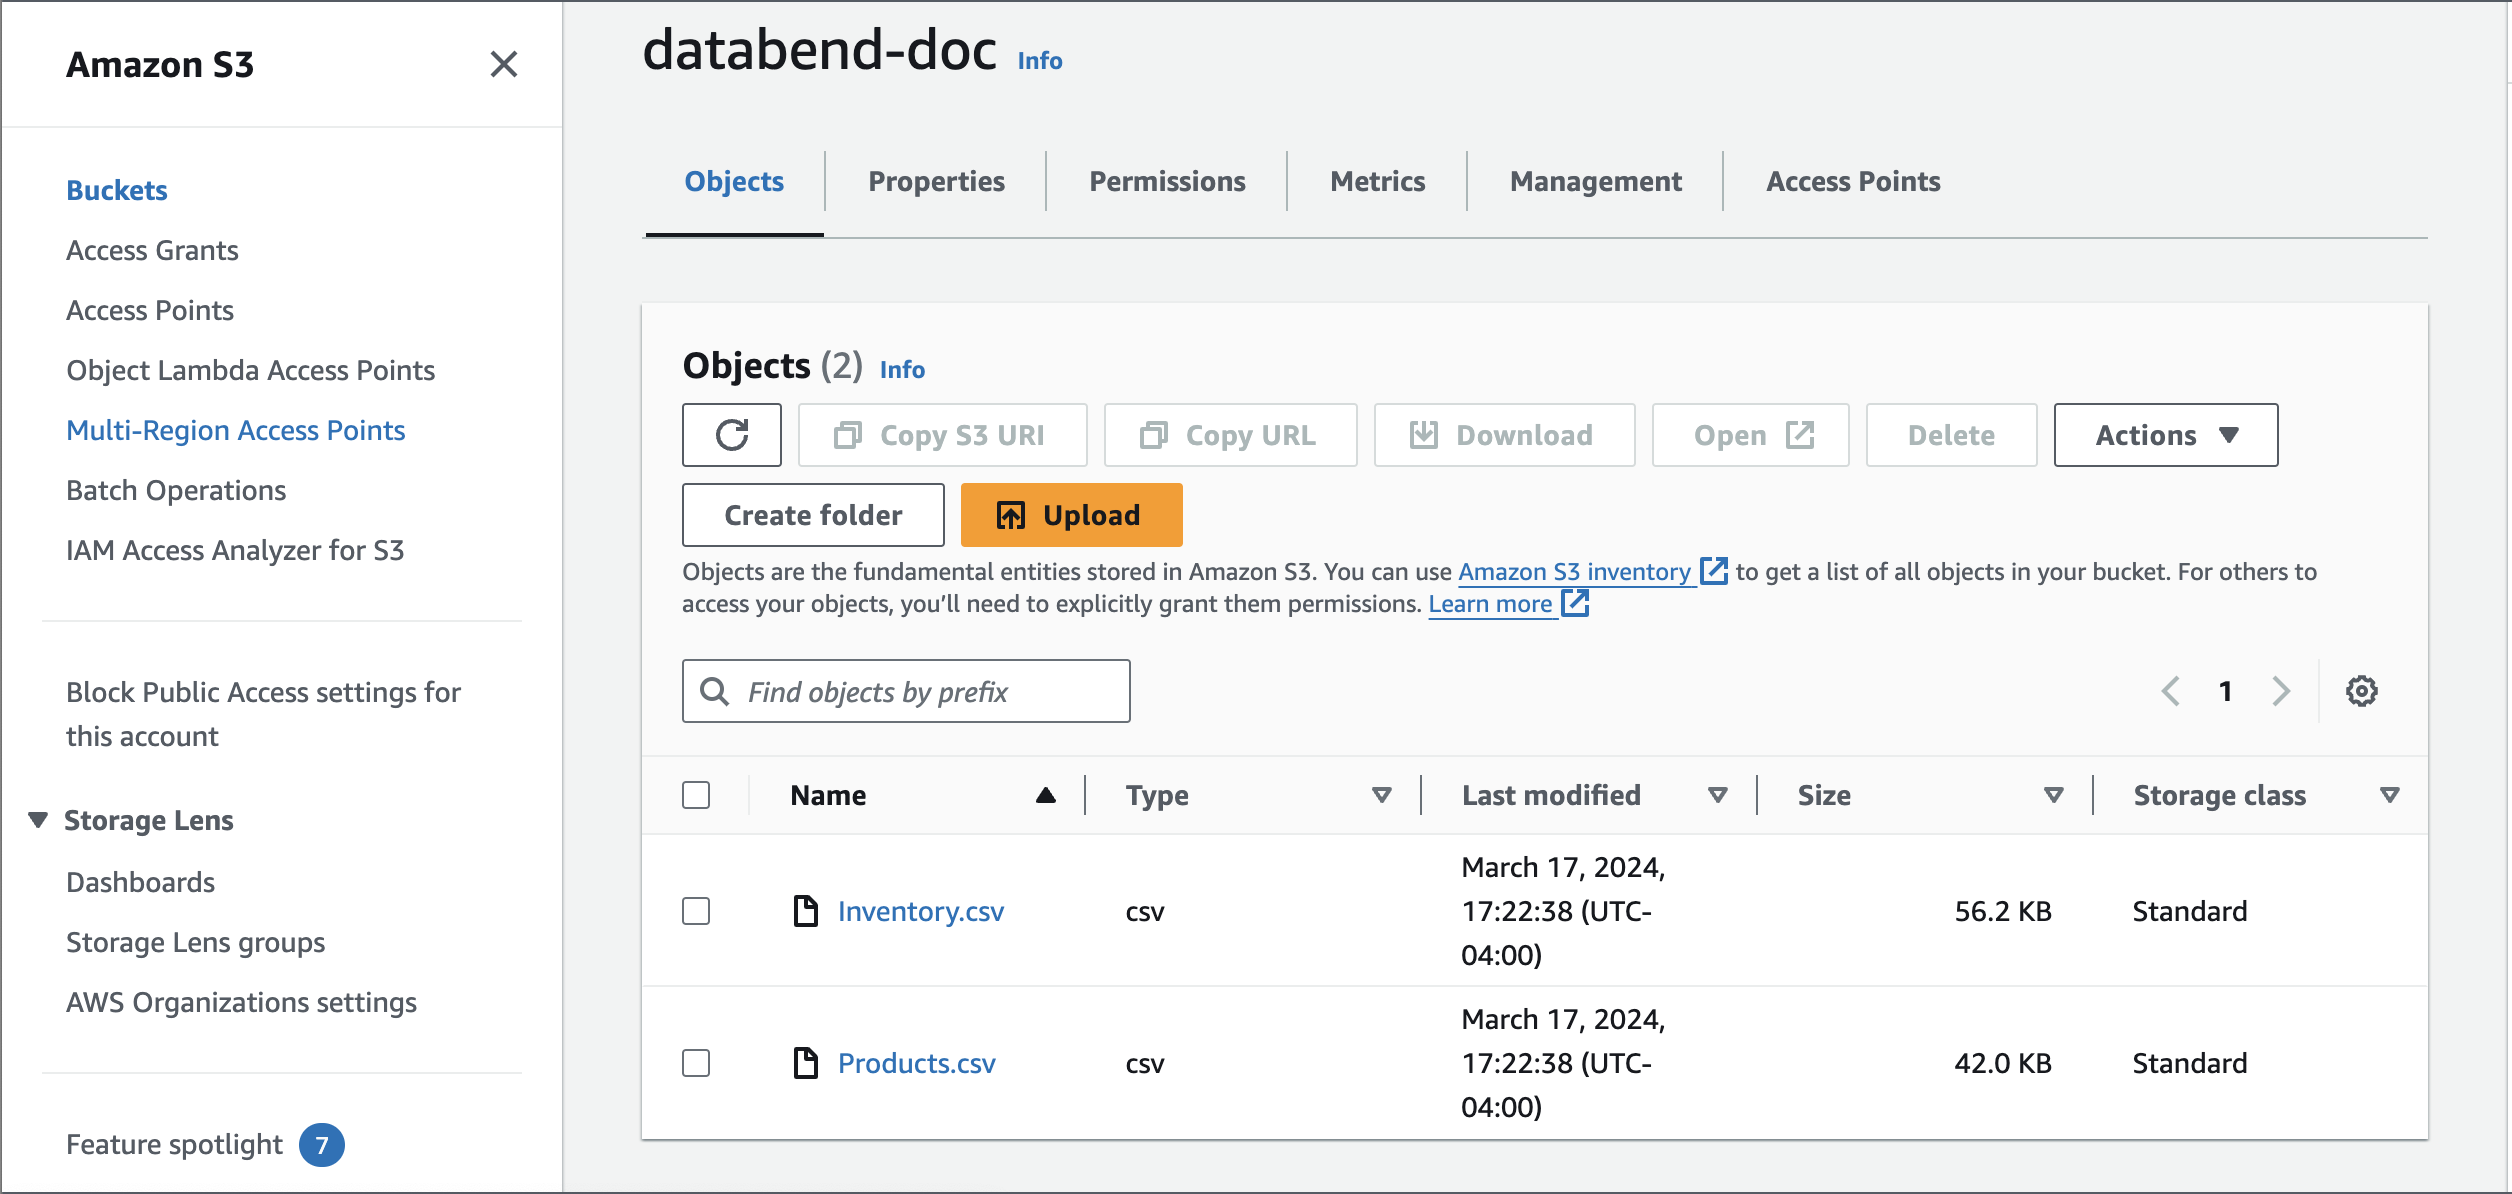
Task: Click the 56.2 KB size cell
Action: 2003,911
